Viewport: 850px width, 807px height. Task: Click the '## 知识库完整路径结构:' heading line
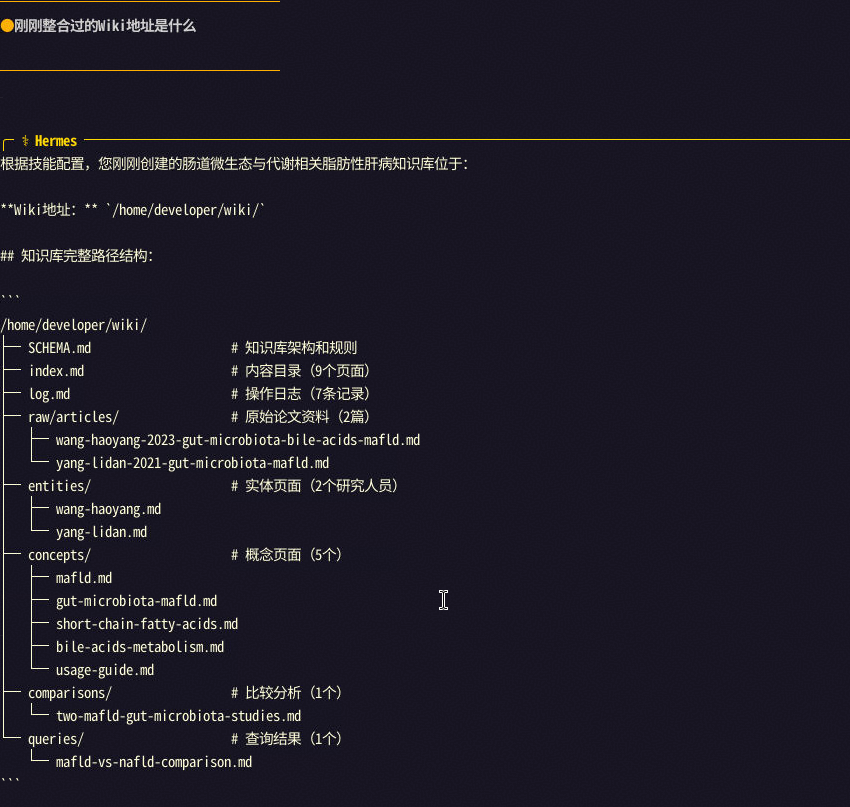[x=77, y=256]
